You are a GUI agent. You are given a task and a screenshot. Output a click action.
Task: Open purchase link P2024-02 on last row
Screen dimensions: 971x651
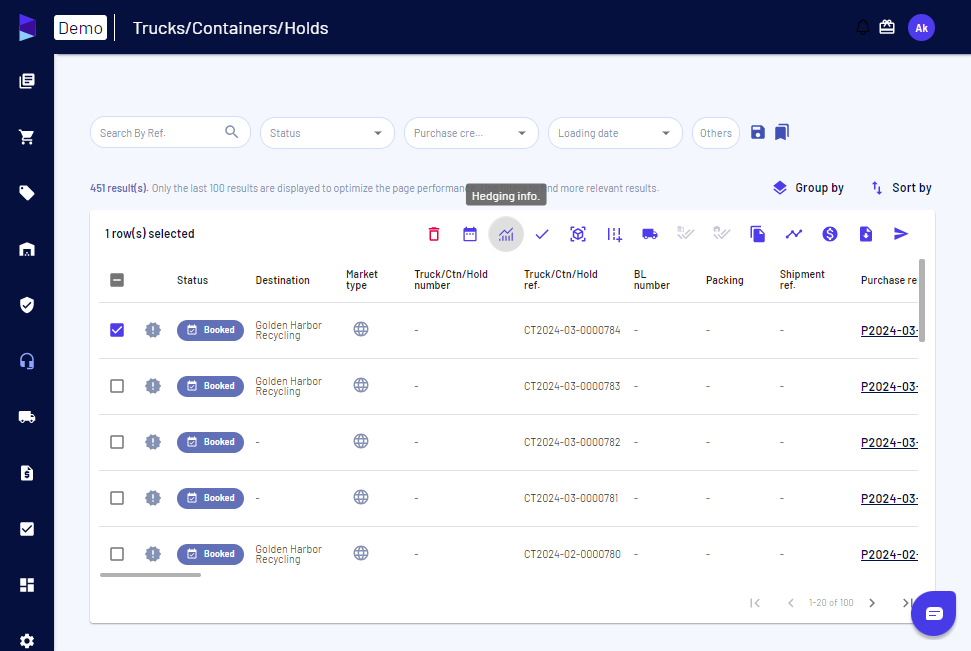[x=889, y=554]
